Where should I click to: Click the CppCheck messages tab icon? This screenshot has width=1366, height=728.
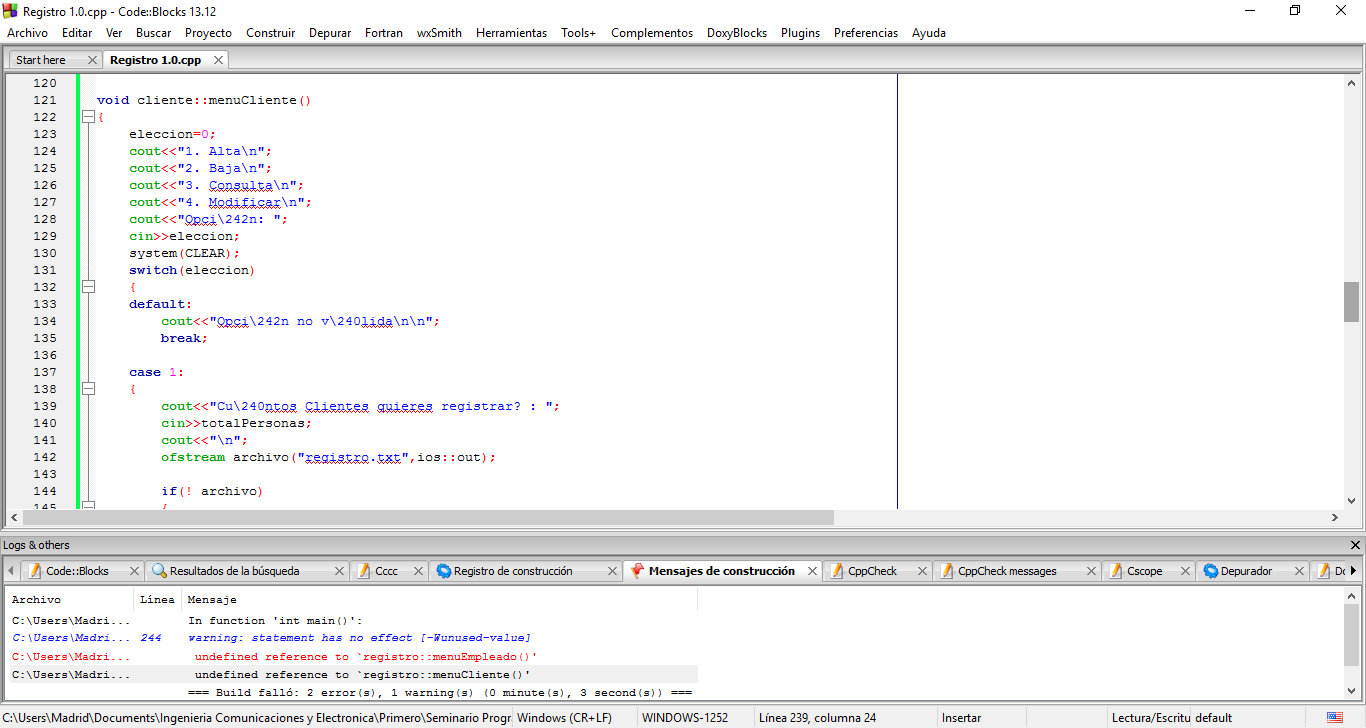[947, 571]
